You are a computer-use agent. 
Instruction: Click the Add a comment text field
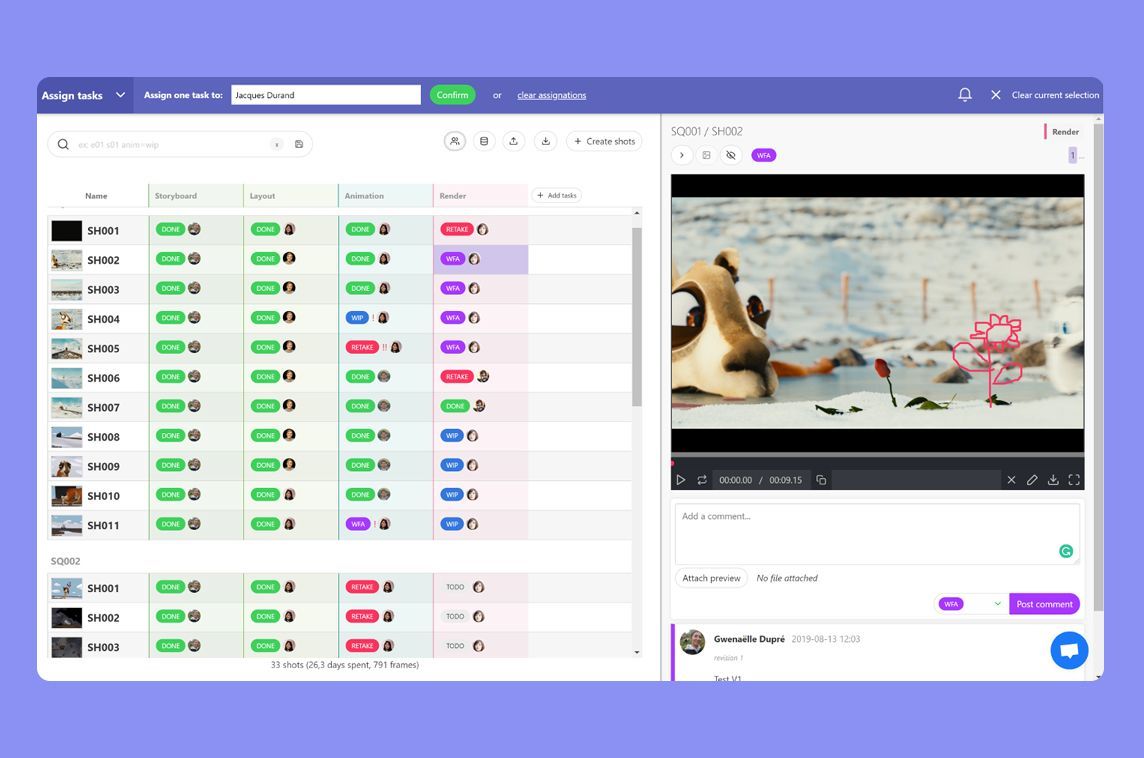click(x=877, y=533)
